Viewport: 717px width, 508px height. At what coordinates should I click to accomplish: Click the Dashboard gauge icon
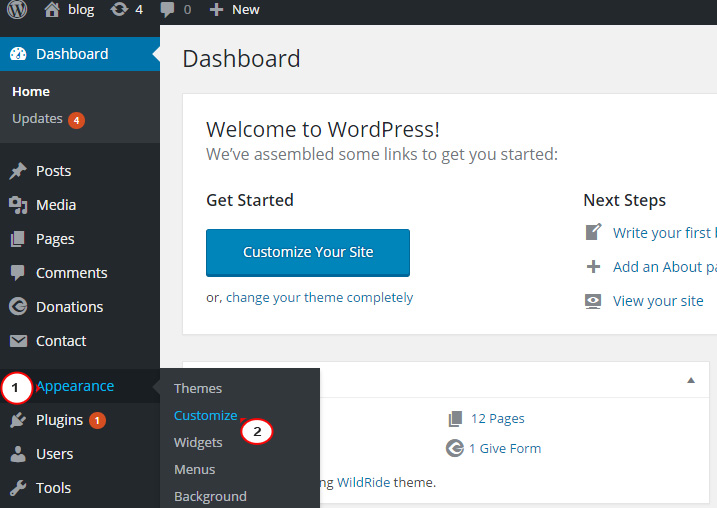point(18,54)
